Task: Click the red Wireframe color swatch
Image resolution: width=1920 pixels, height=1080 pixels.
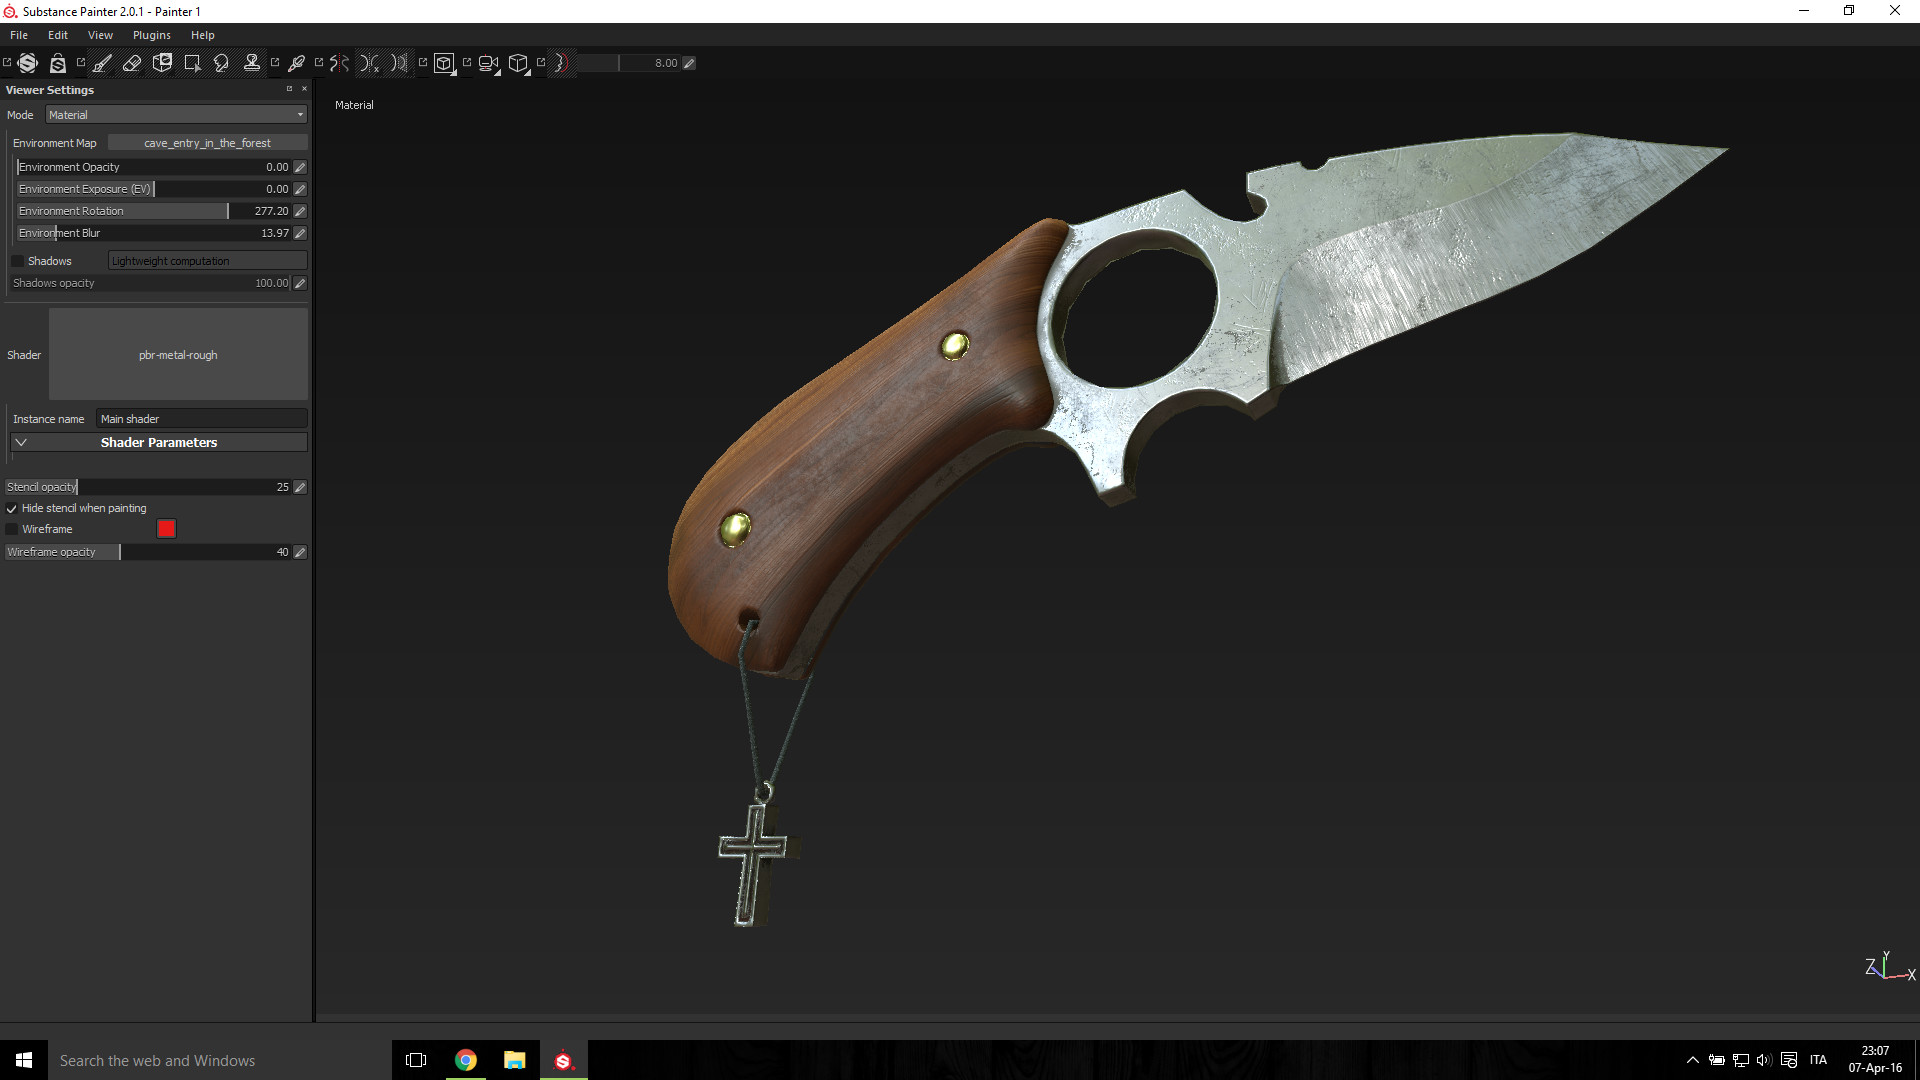Action: [166, 528]
